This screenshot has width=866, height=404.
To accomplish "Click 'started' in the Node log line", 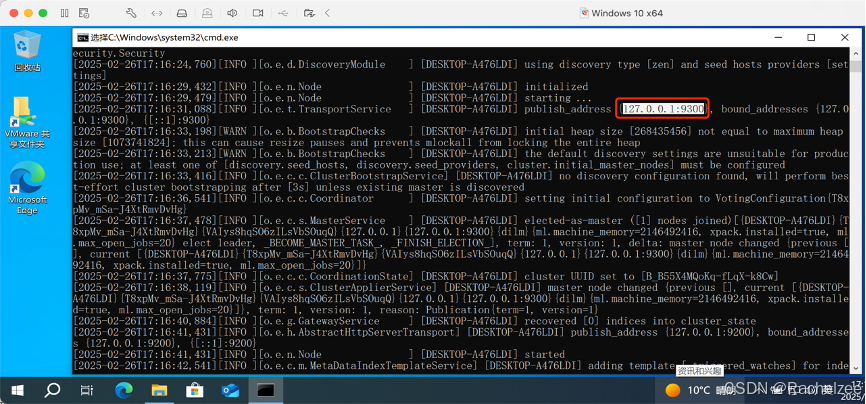I will (545, 354).
